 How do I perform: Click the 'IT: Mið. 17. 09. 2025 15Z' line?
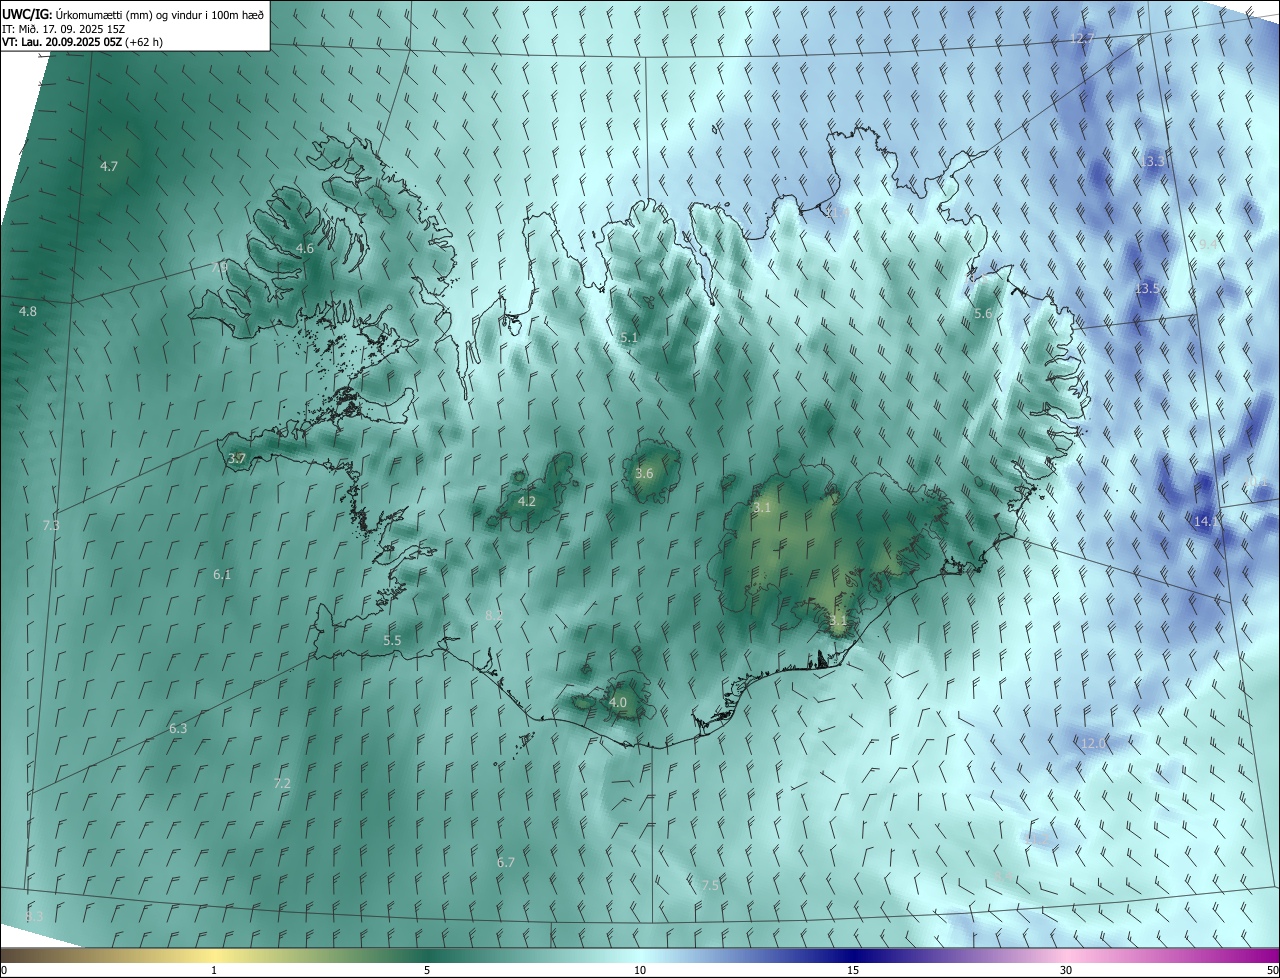[x=62, y=28]
